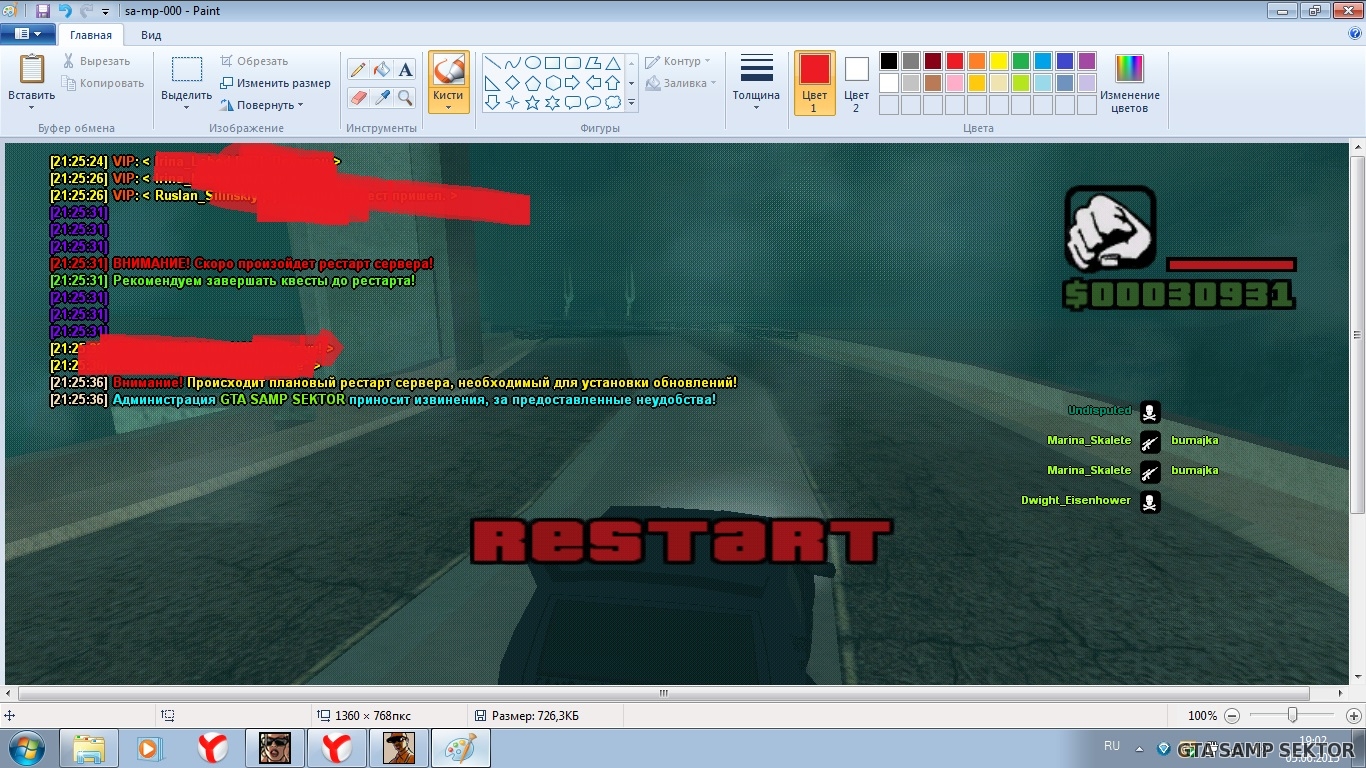The width and height of the screenshot is (1366, 768).
Task: Select the Pencil tool
Action: 357,69
